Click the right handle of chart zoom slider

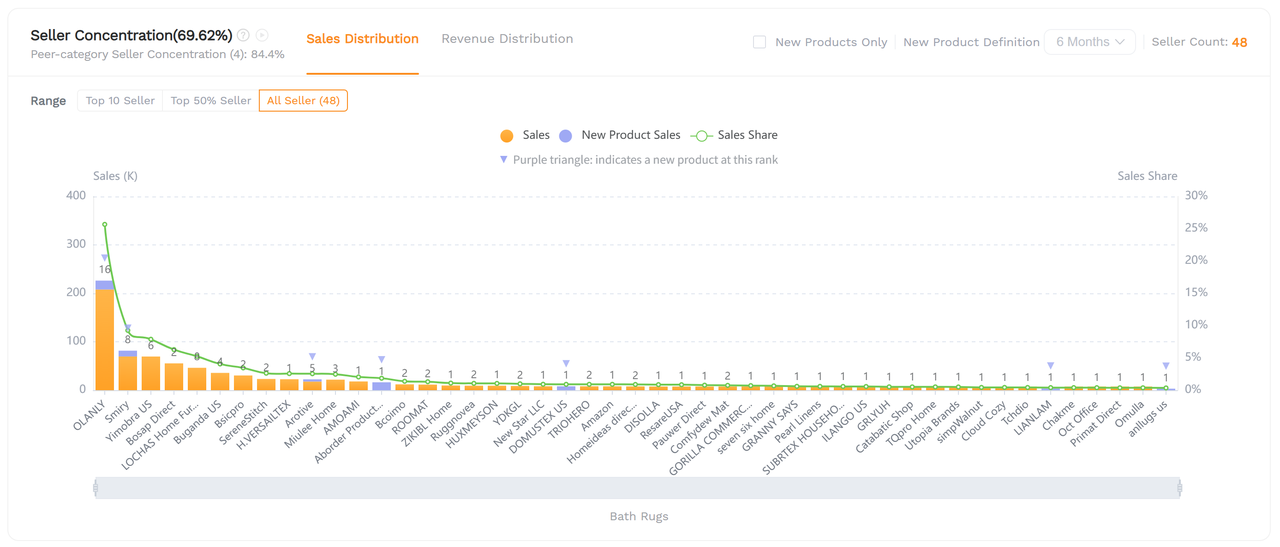(1180, 488)
